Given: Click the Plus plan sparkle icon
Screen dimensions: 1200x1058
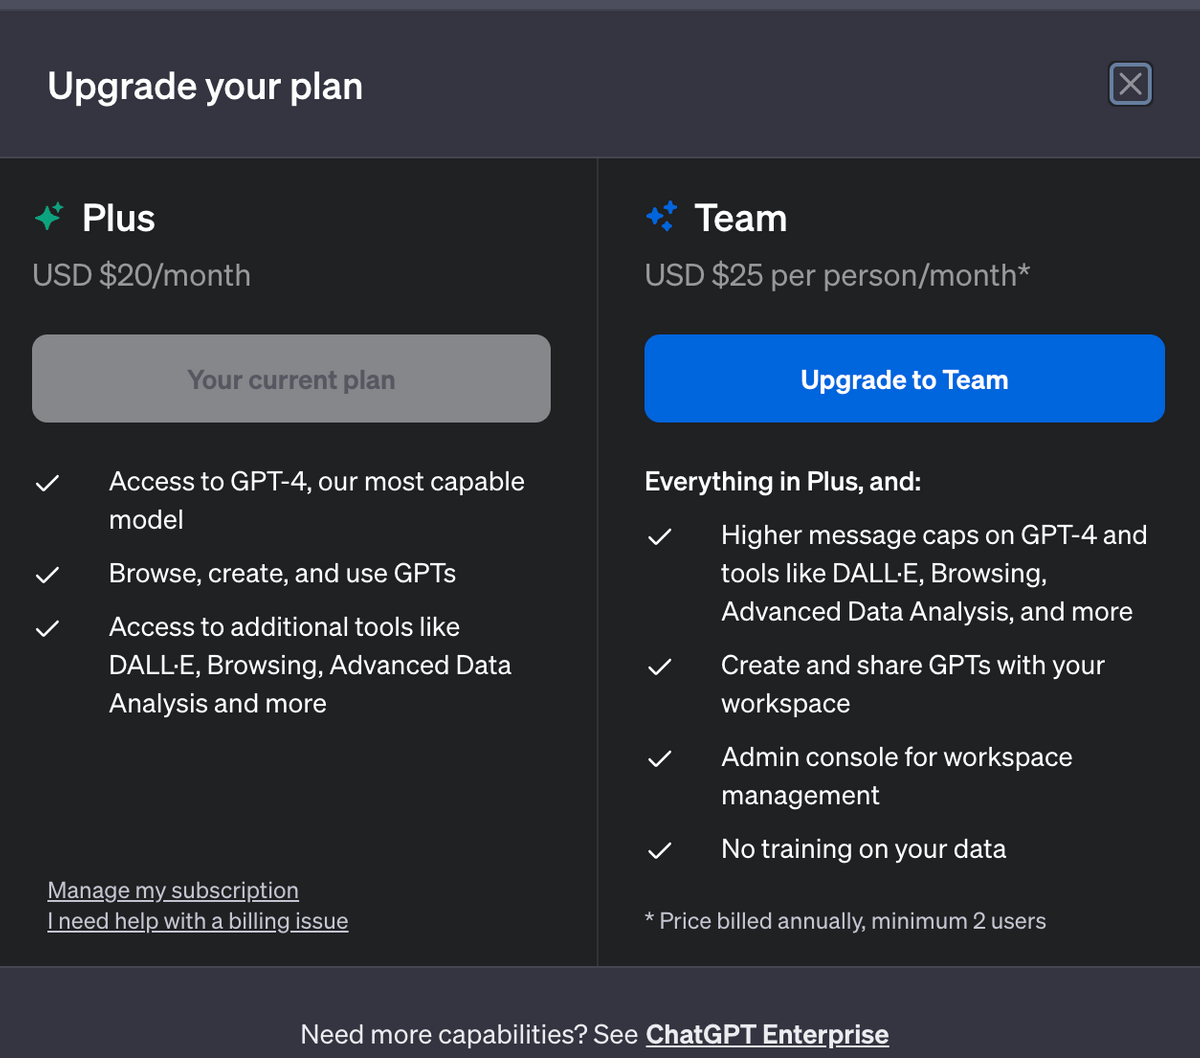Looking at the screenshot, I should point(47,215).
